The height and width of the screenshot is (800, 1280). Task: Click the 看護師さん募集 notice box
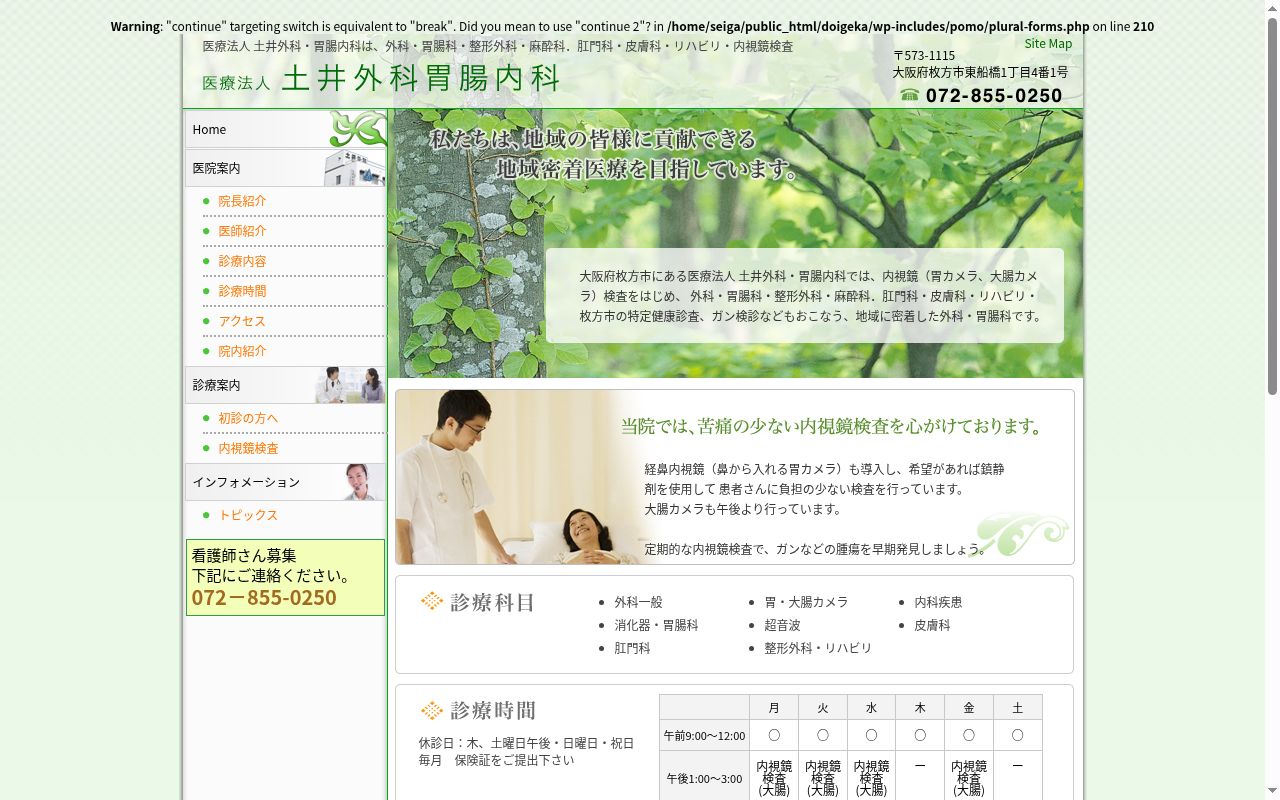coord(285,578)
